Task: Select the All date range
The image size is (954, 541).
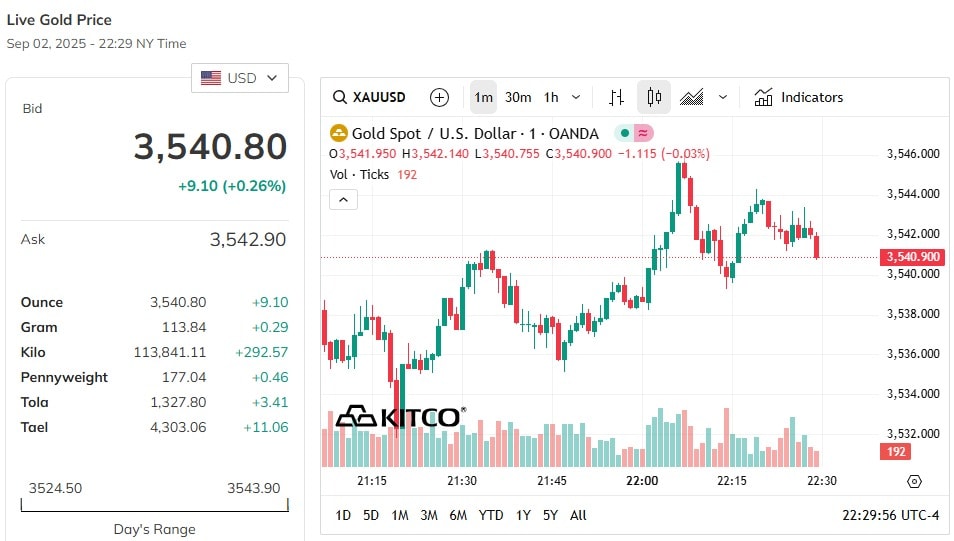Action: pos(578,515)
